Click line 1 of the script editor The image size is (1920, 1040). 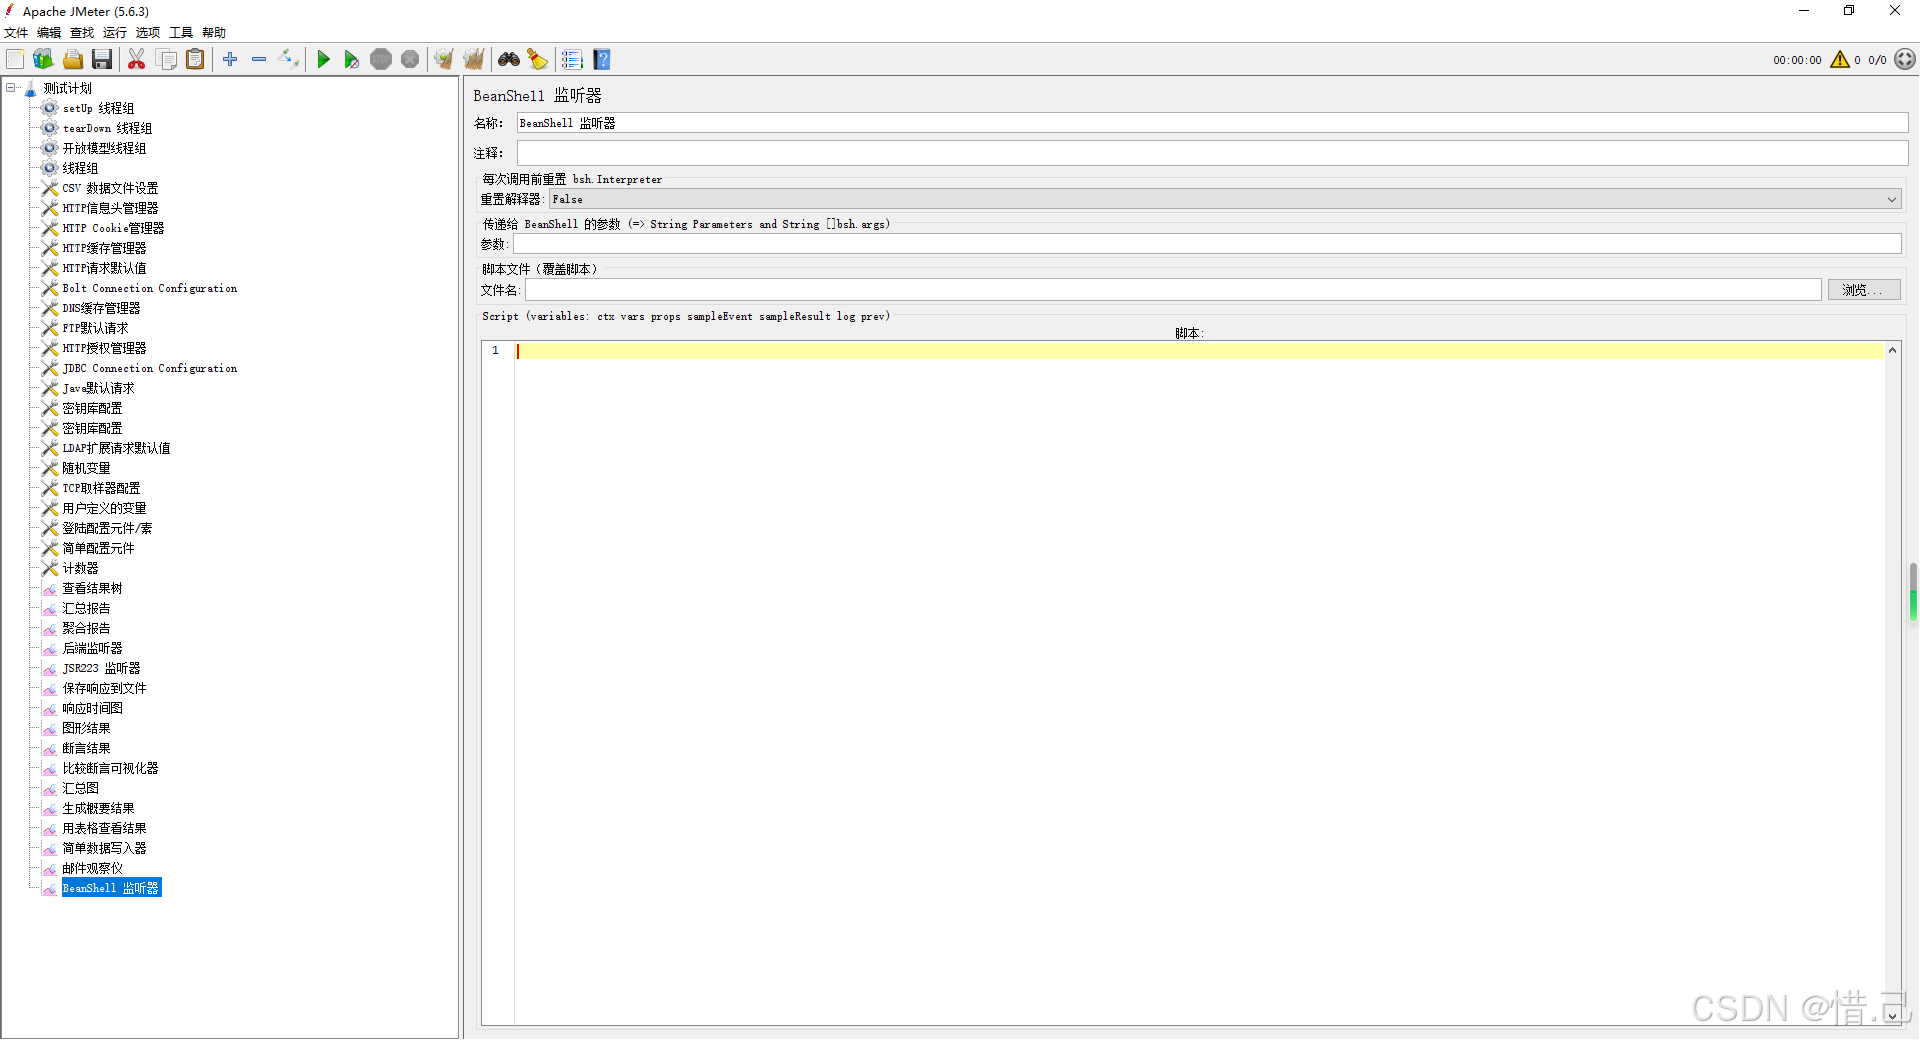click(1200, 351)
